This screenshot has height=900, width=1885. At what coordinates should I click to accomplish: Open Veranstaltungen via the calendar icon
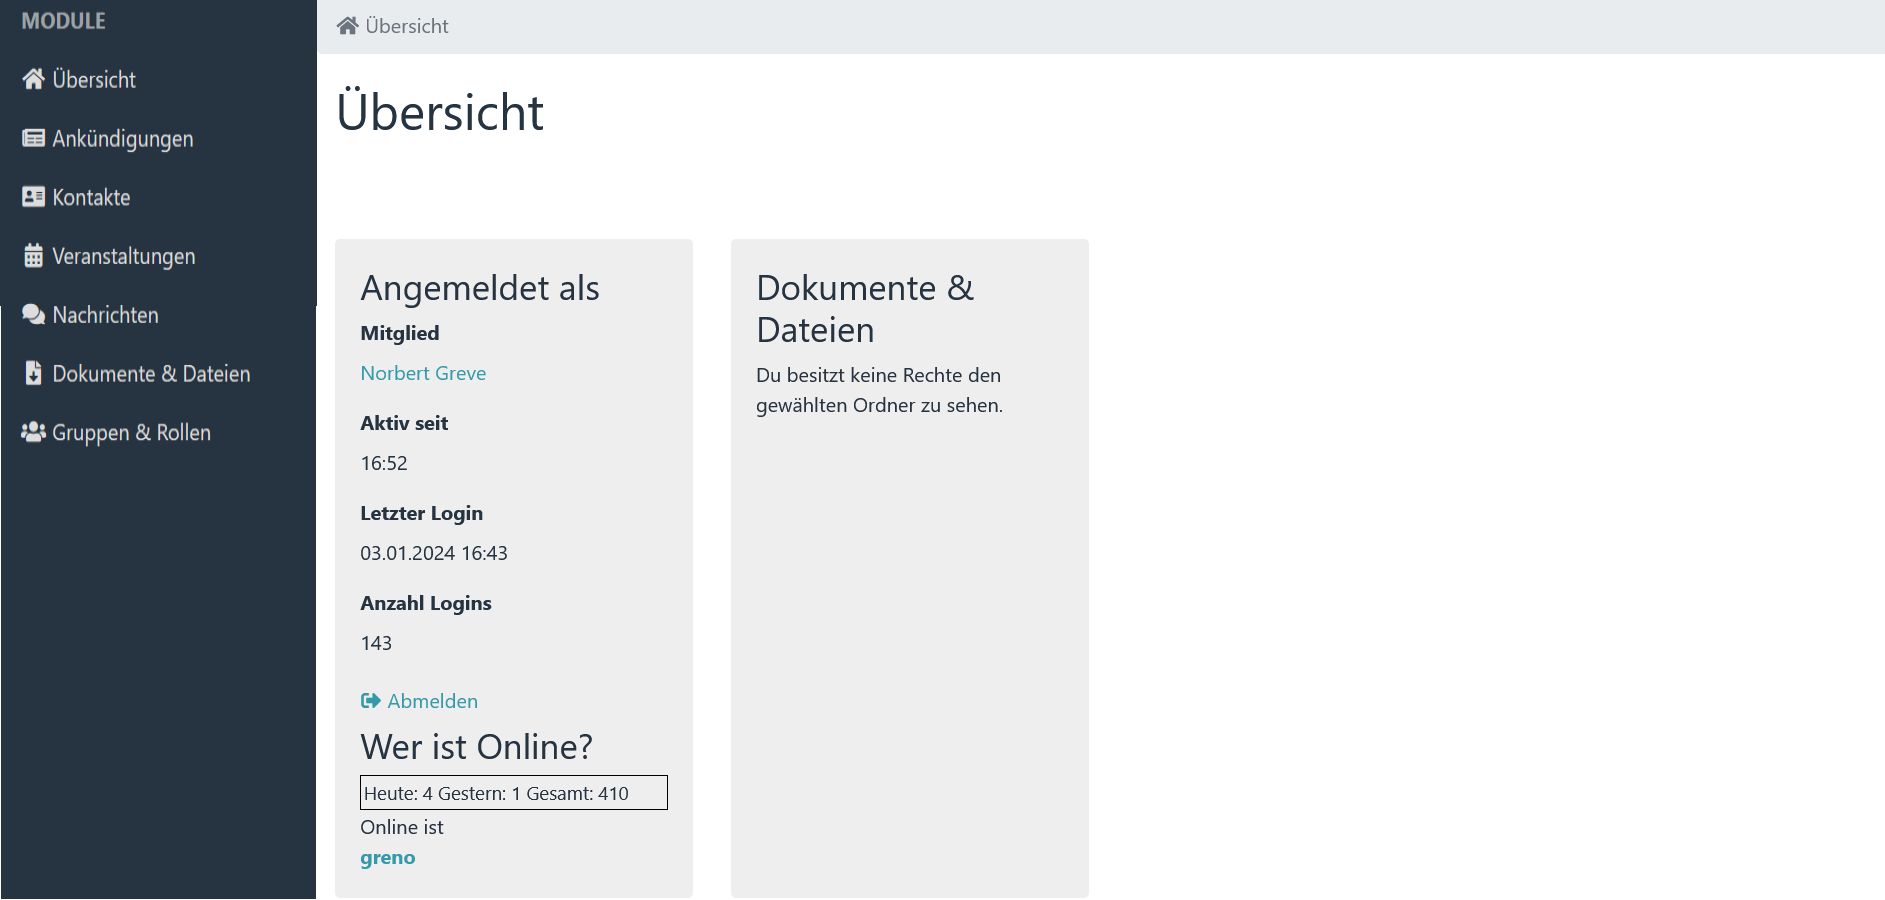pos(33,256)
